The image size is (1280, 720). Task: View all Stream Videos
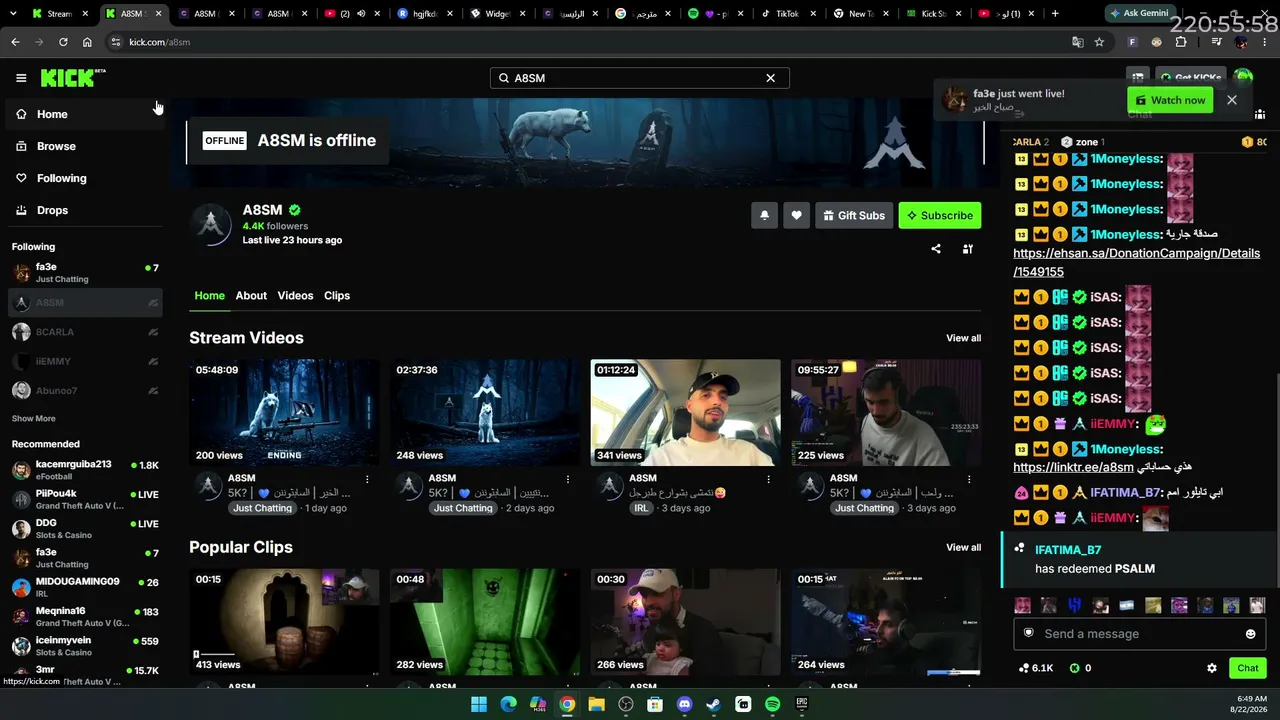click(964, 338)
